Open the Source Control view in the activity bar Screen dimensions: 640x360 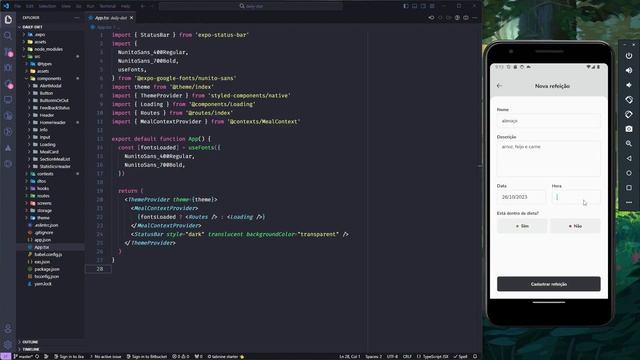(x=8, y=52)
